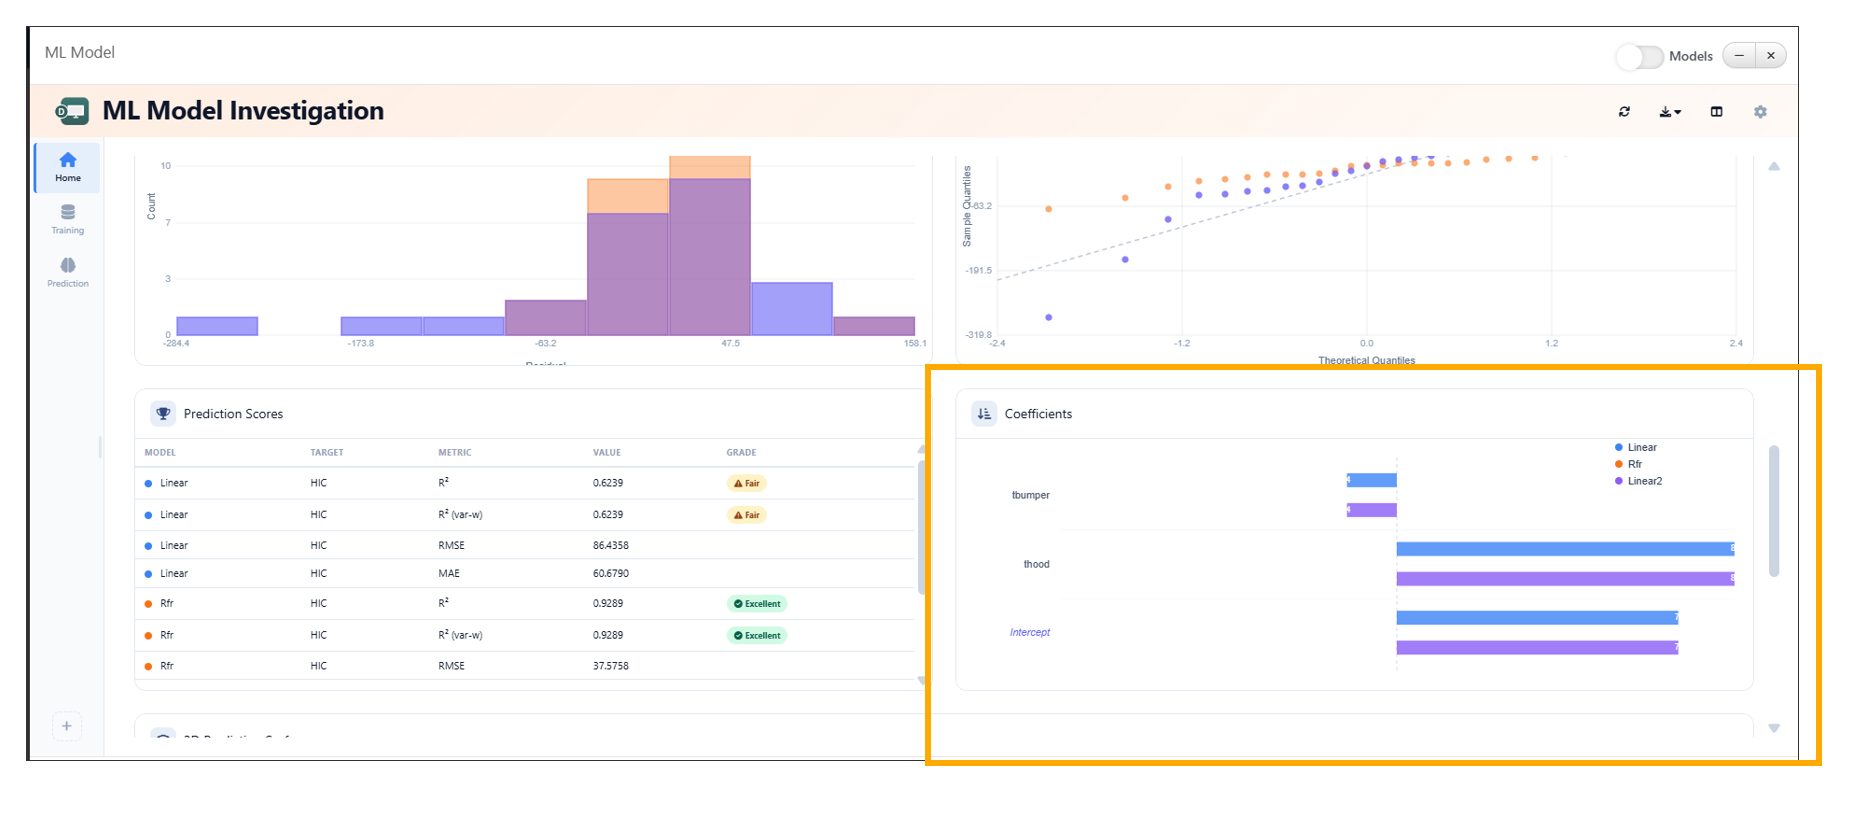Minimize the ML Model panel
The image size is (1862, 830).
[1739, 56]
